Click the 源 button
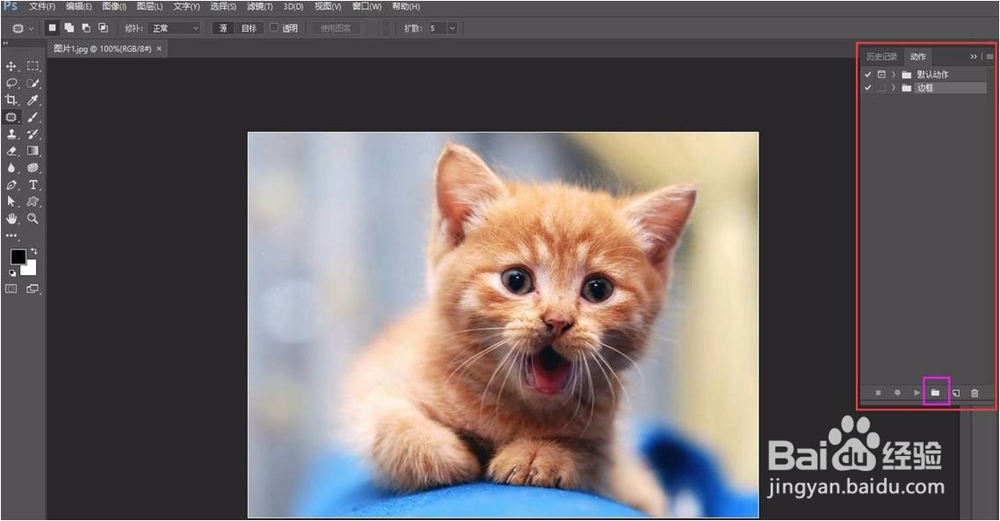Image resolution: width=1000 pixels, height=521 pixels. (223, 28)
